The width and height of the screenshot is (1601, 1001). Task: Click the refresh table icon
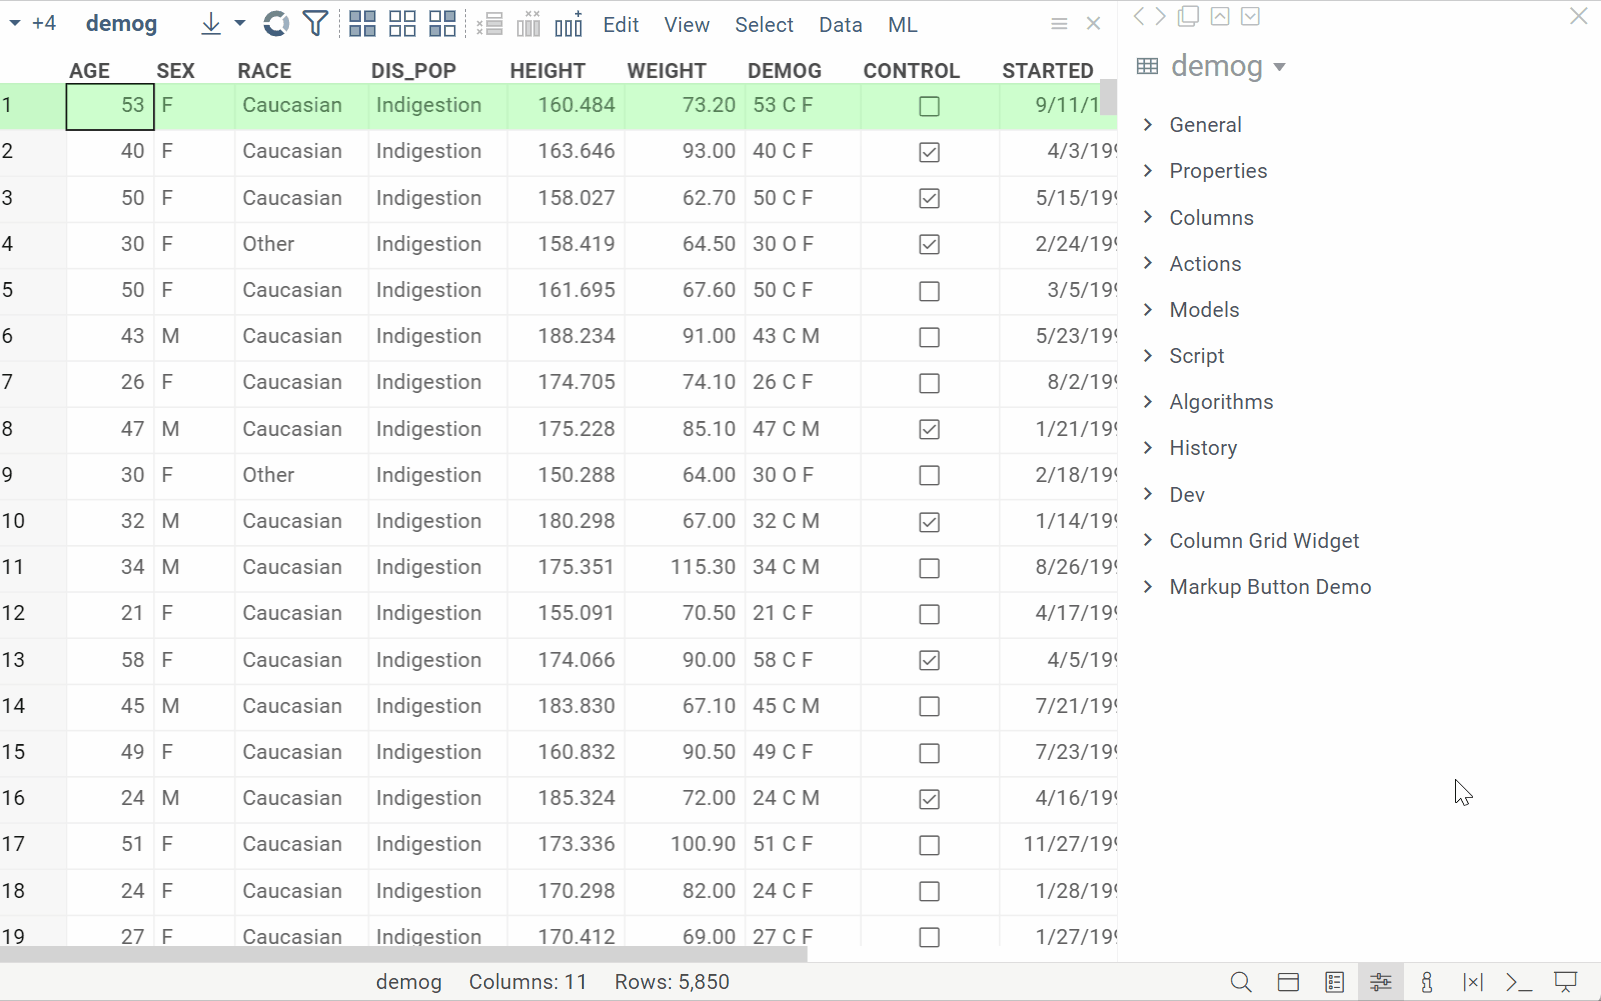tap(276, 24)
